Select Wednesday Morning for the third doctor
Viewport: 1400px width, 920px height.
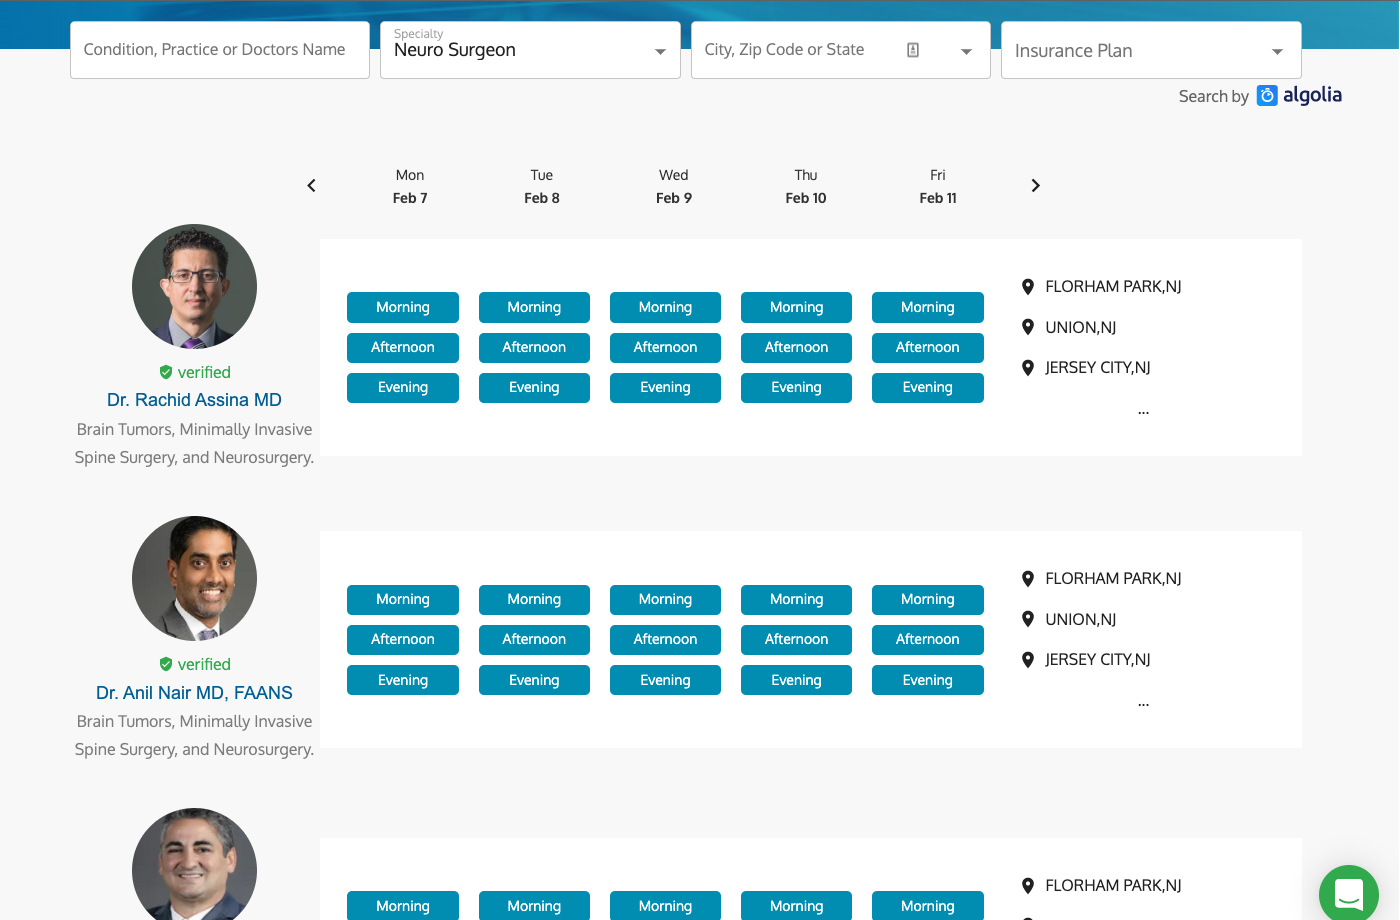coord(665,905)
